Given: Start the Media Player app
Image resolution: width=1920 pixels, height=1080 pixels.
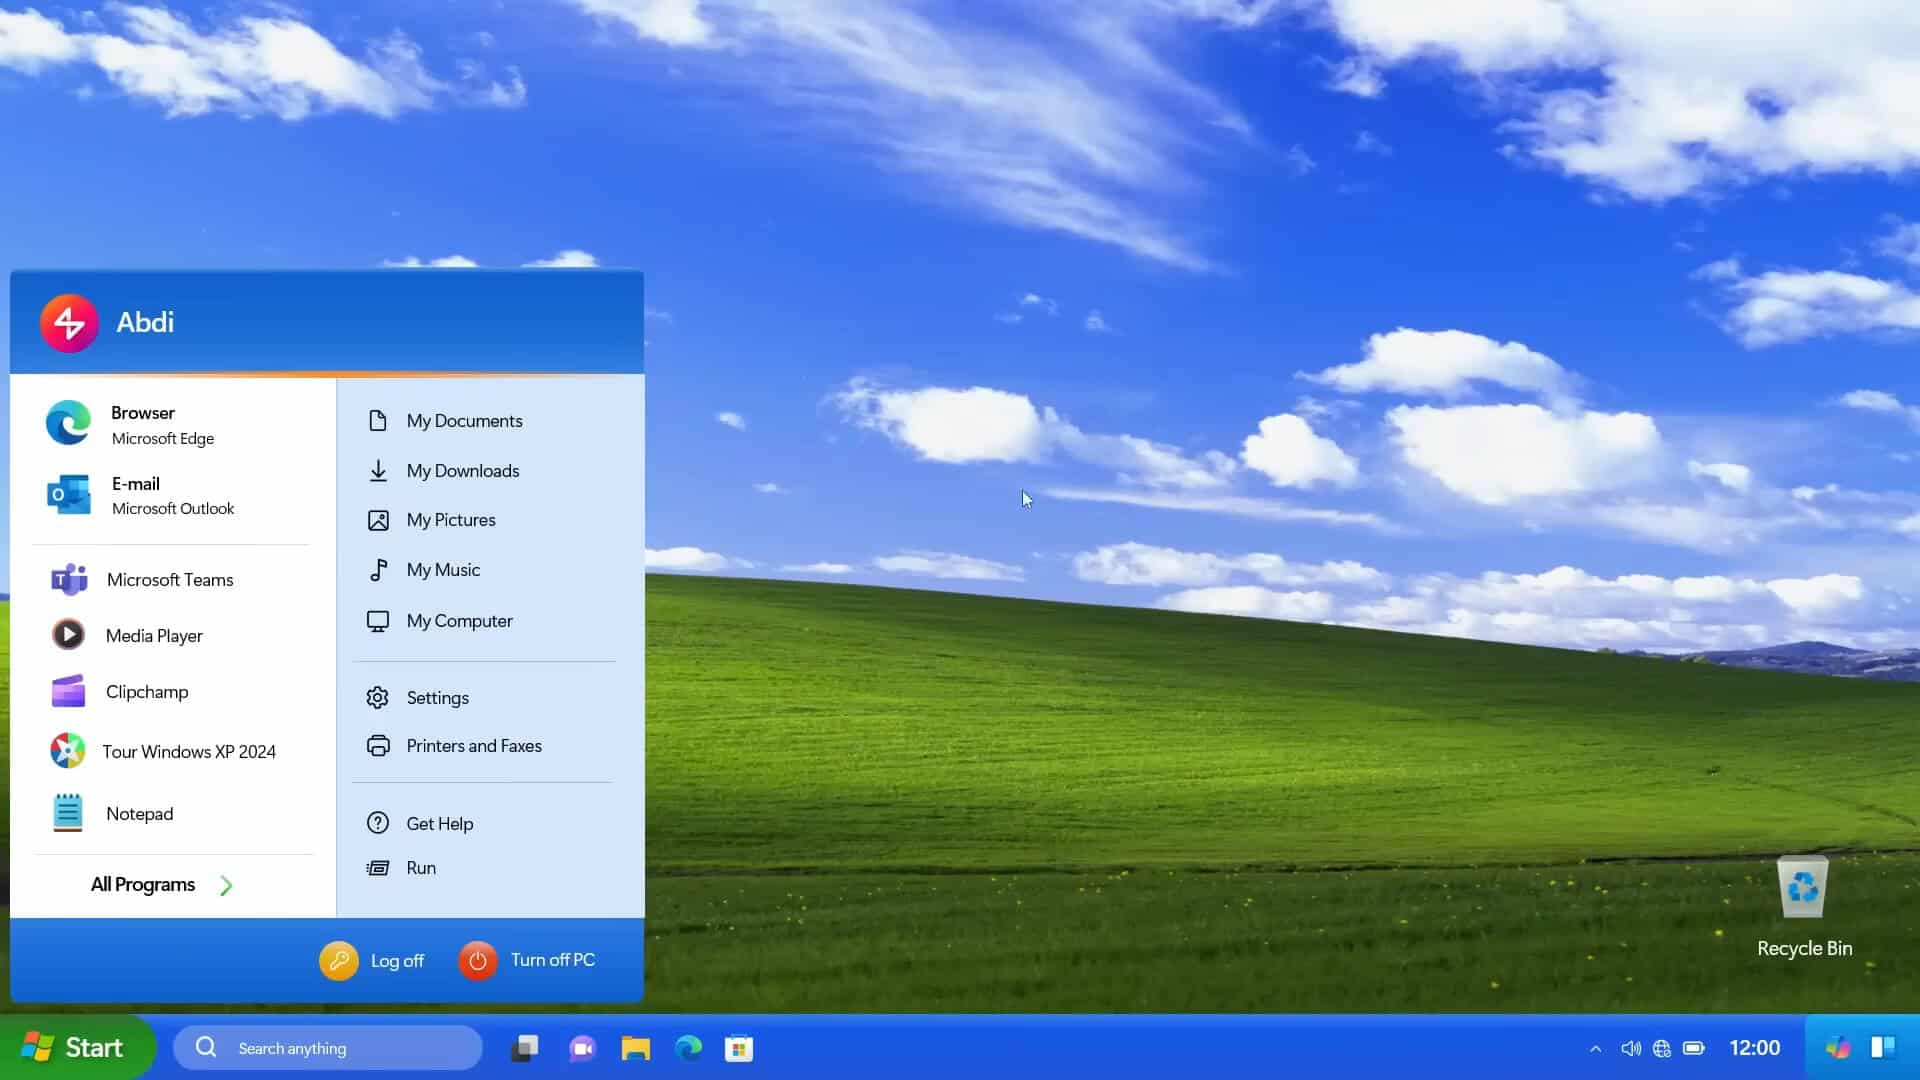Looking at the screenshot, I should (154, 635).
